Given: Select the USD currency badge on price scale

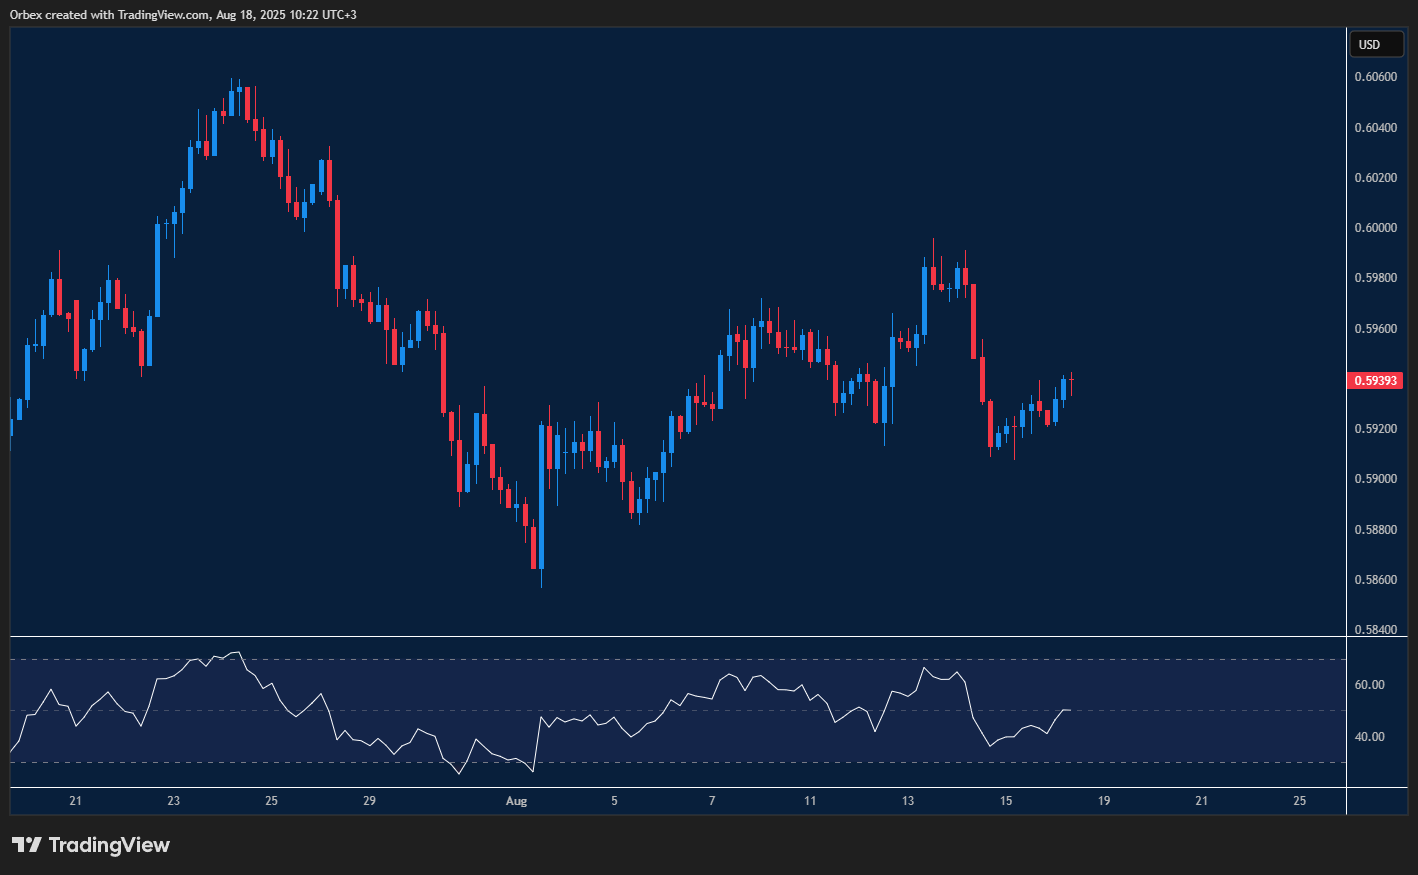Looking at the screenshot, I should pos(1377,44).
